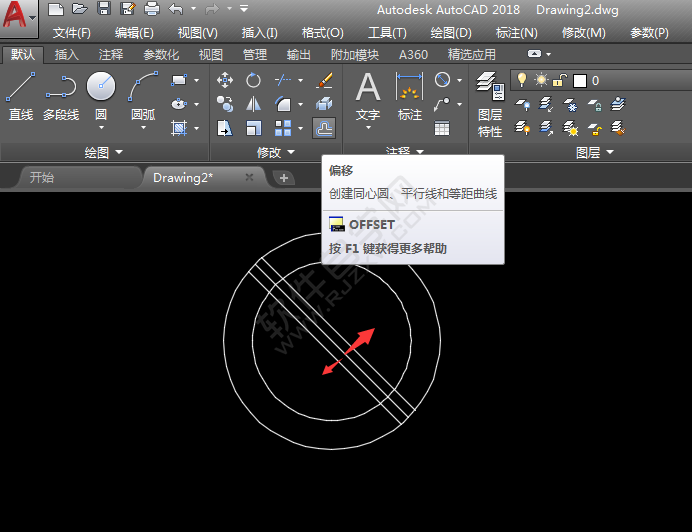
Task: Open Layer Properties (图层特性) manager
Action: pos(490,105)
